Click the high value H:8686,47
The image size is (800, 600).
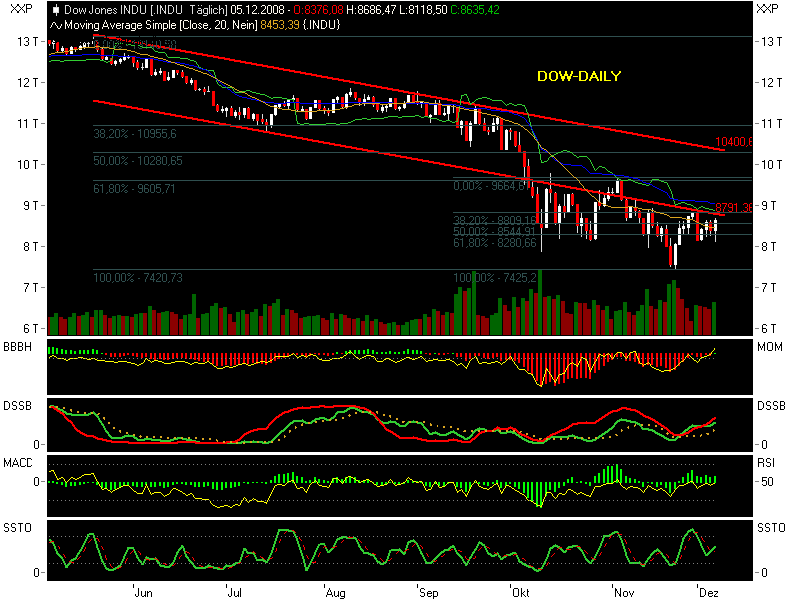(371, 10)
